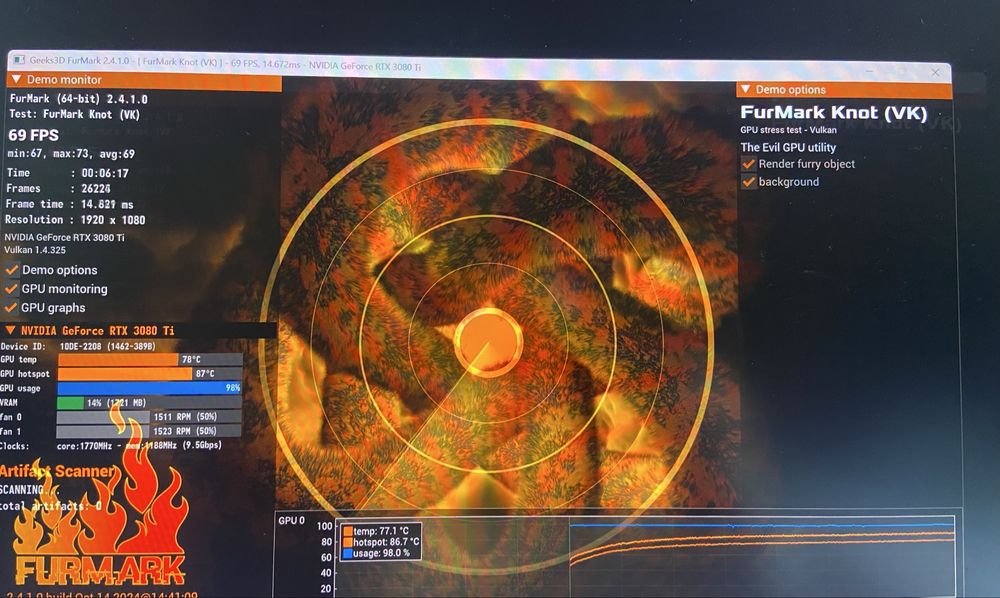Screen dimensions: 1000x598
Task: Click the total artifacts: 0 line
Action: point(51,506)
